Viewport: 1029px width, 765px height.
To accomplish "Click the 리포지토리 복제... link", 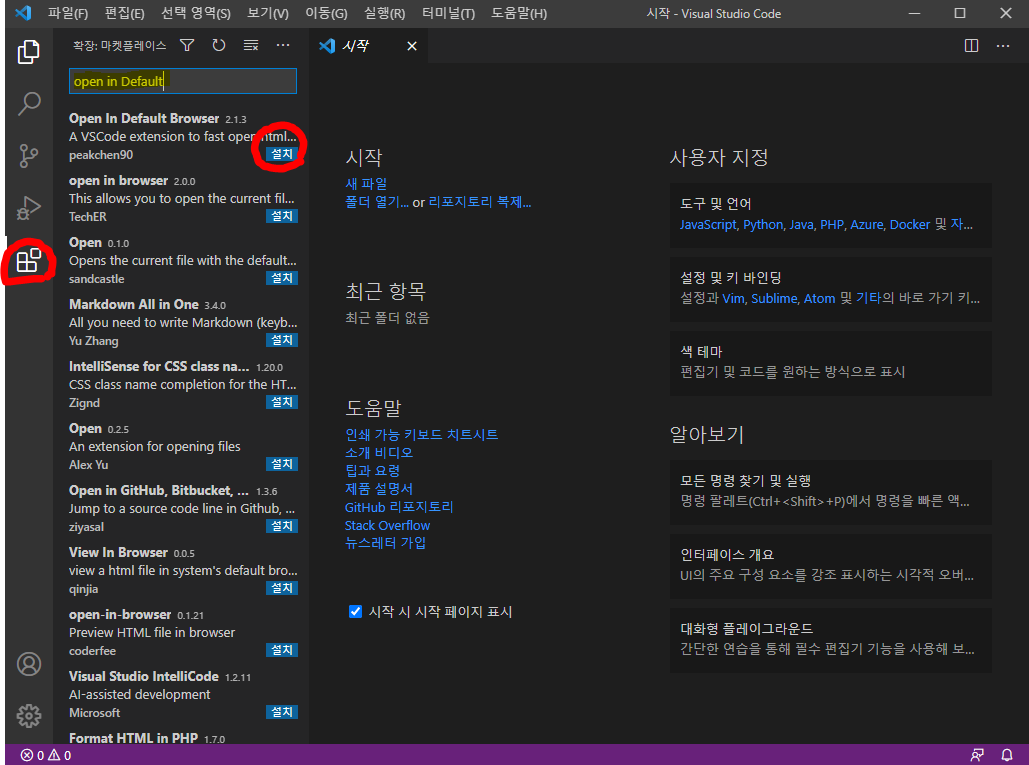I will coord(480,202).
